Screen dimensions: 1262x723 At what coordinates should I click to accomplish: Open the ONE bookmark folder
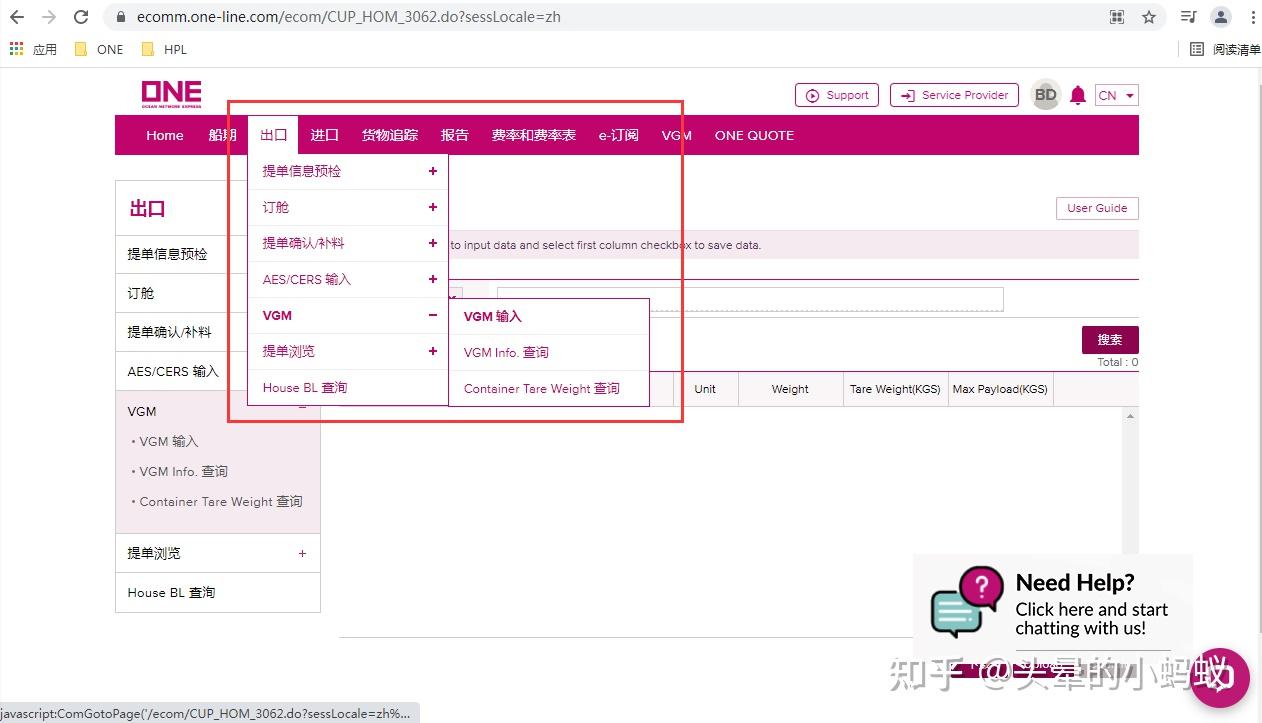(x=100, y=49)
